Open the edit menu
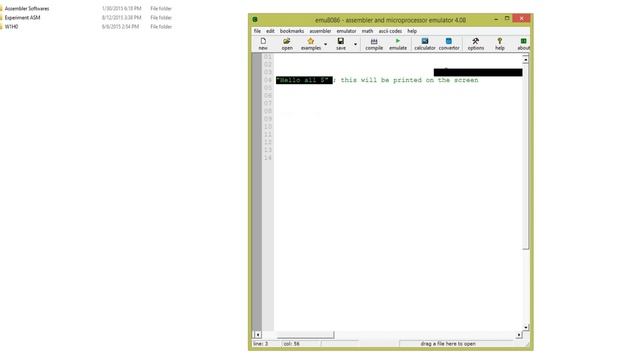The width and height of the screenshot is (640, 360). tap(270, 31)
